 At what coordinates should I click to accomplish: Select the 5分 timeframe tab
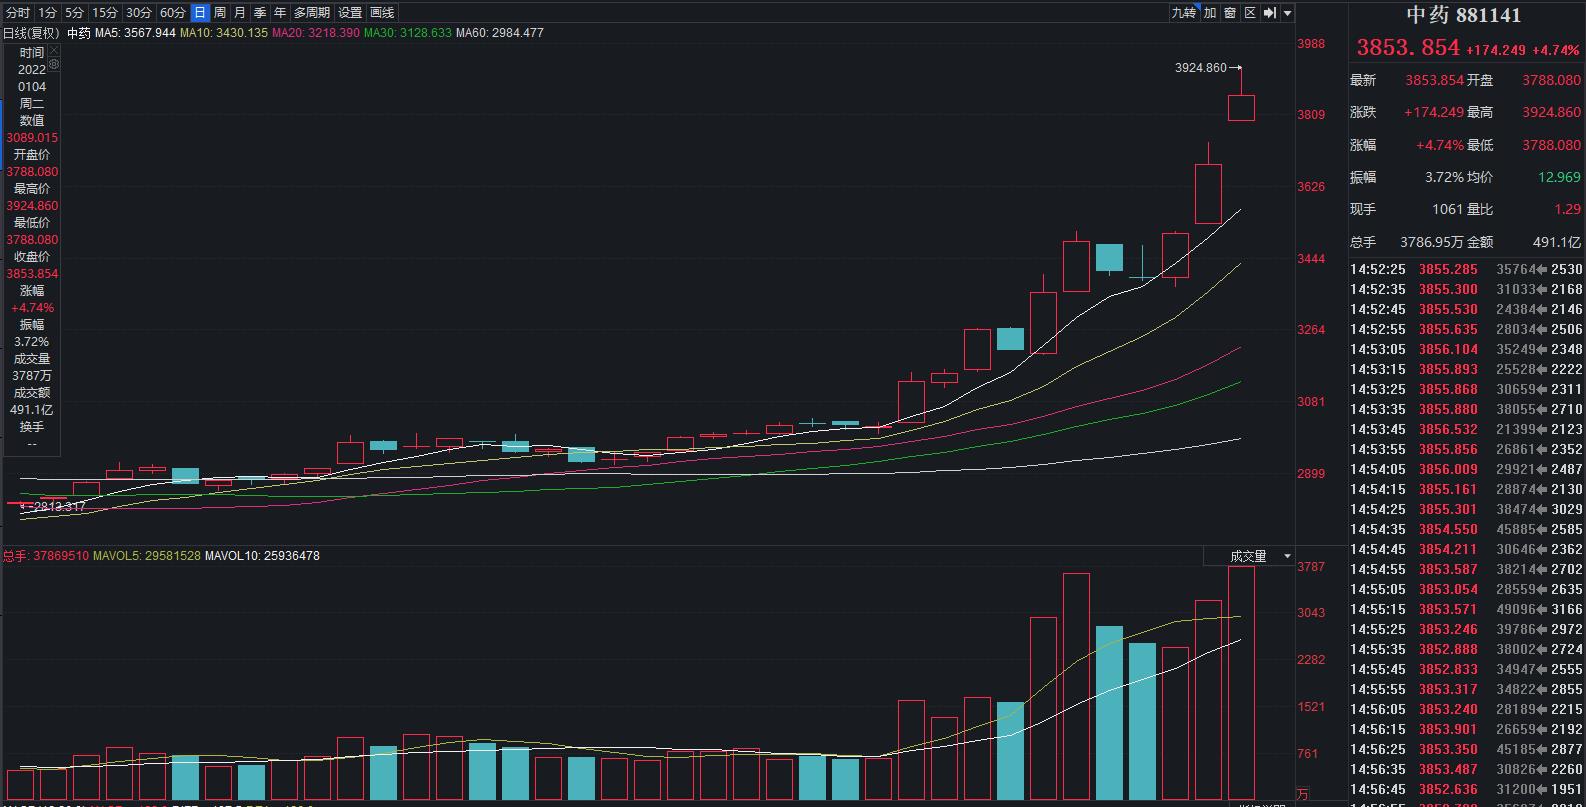click(x=75, y=13)
